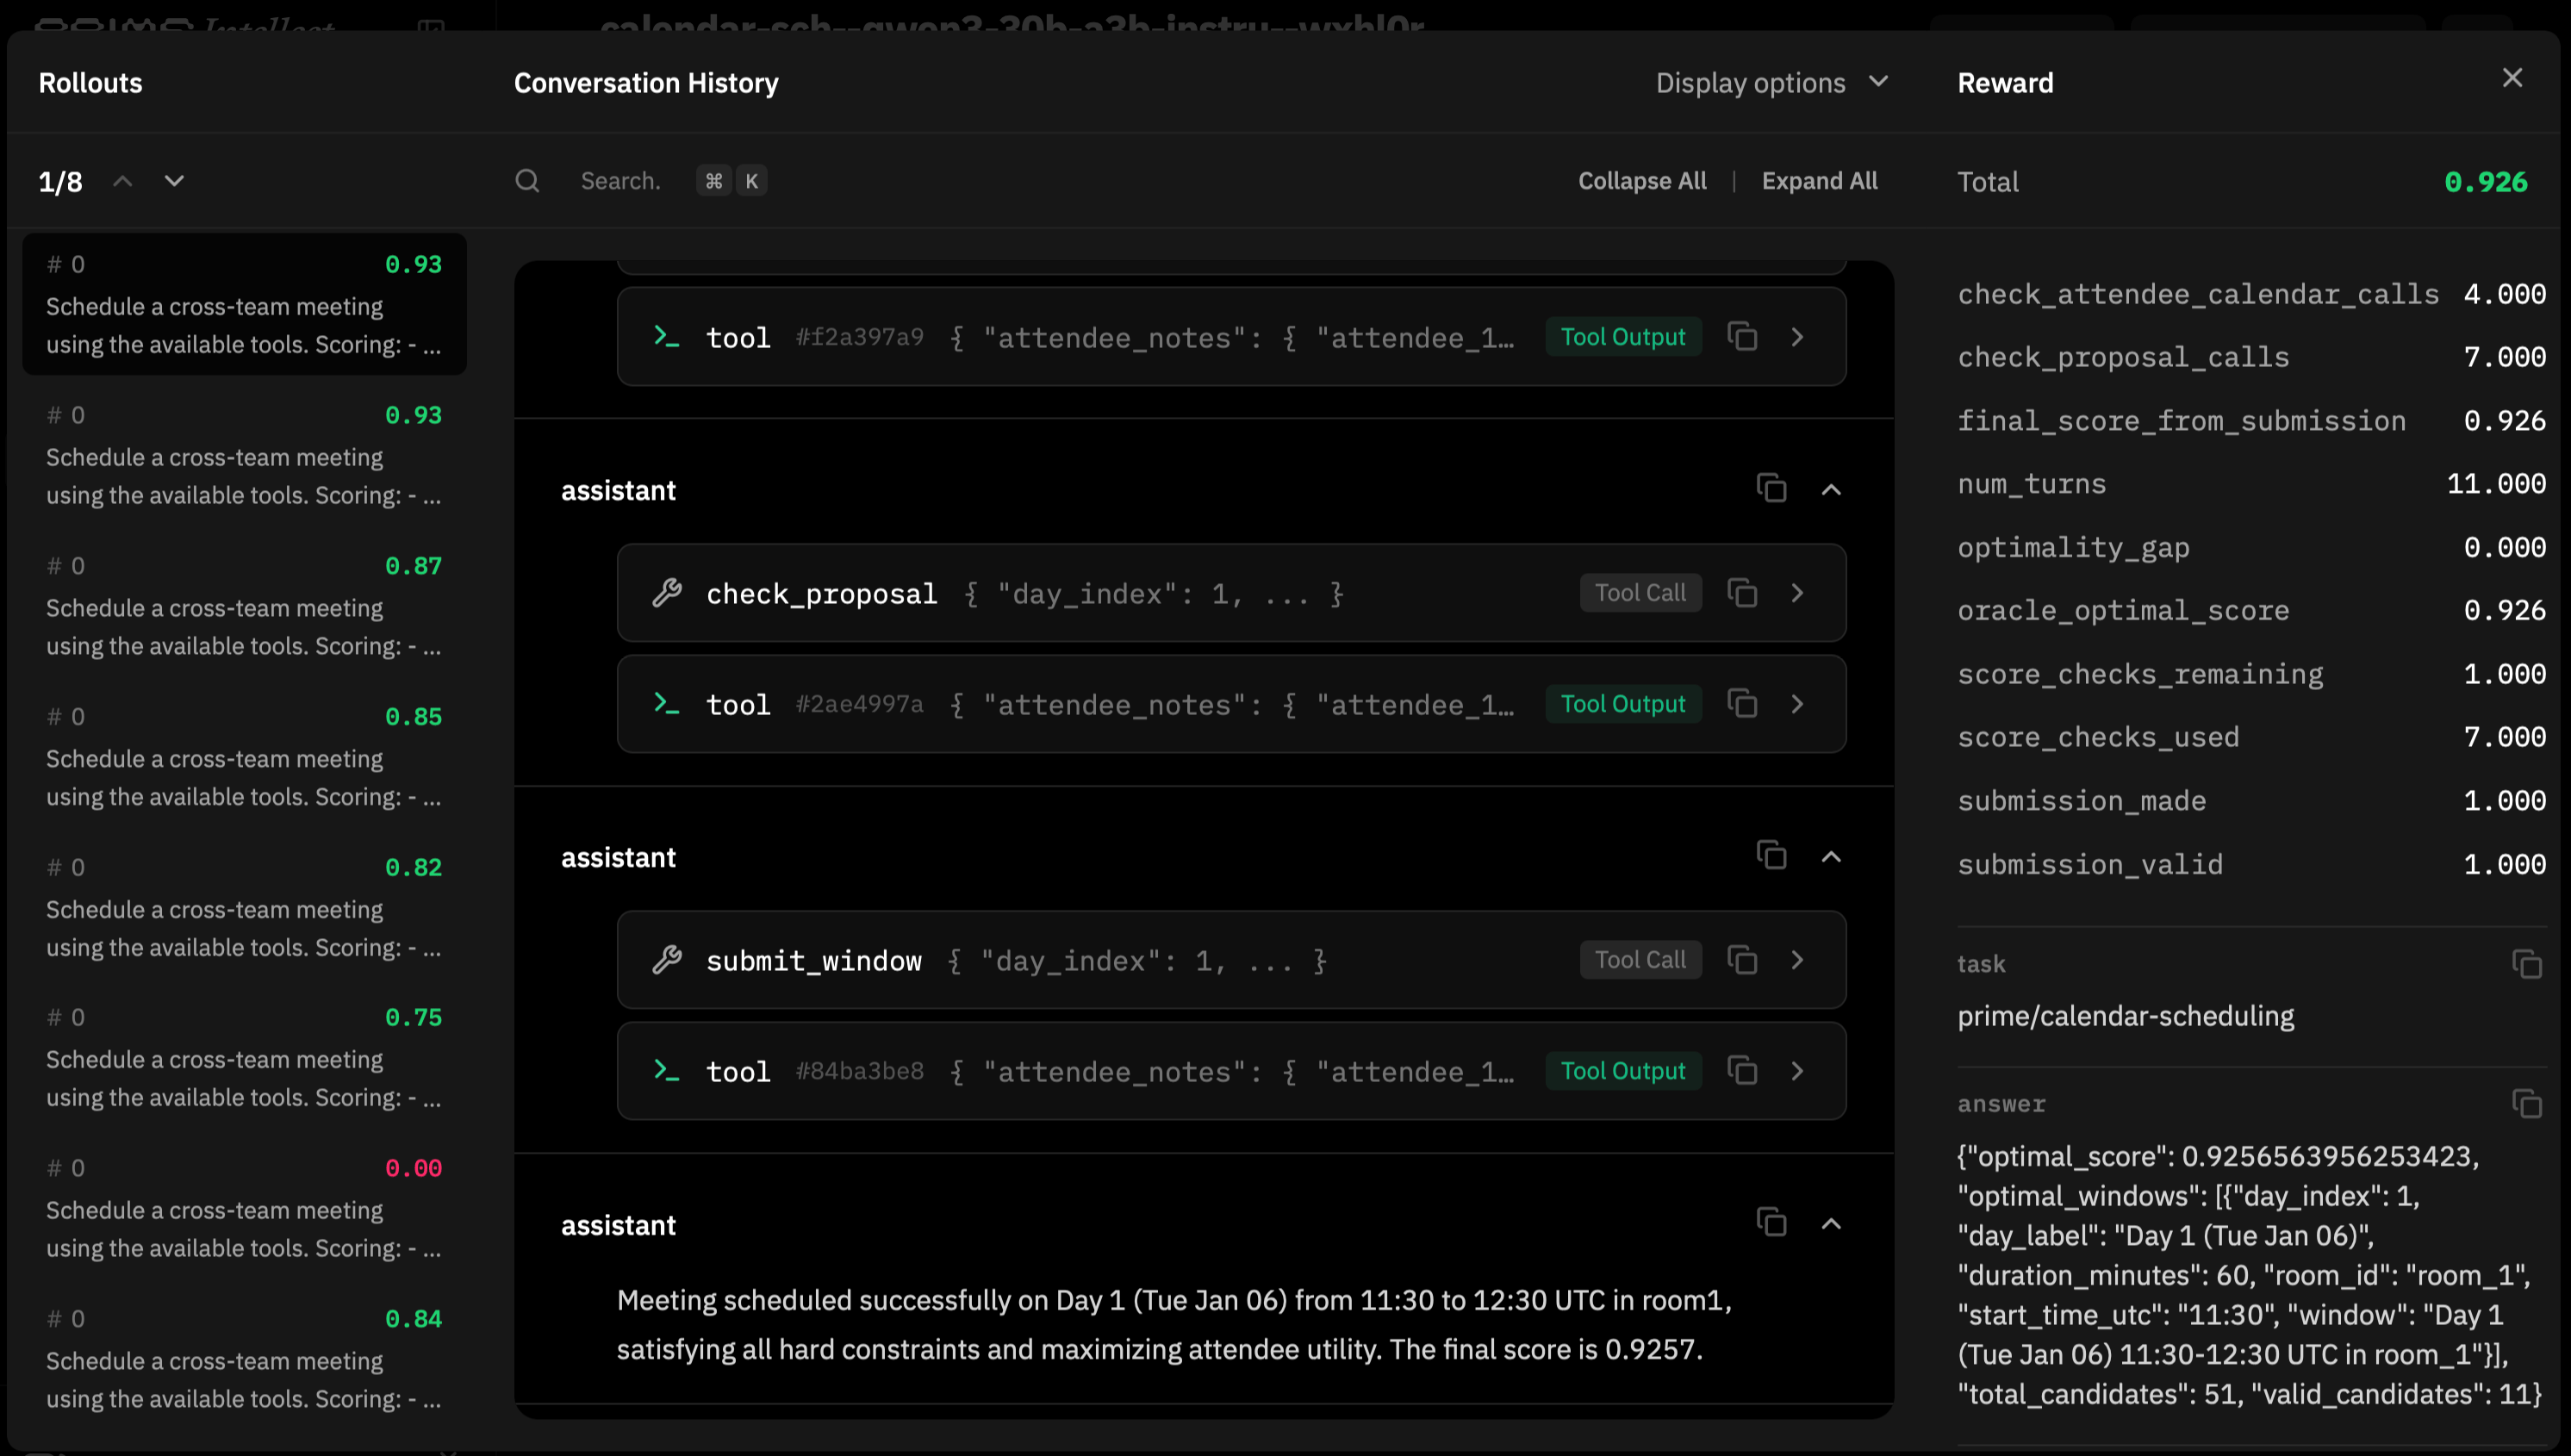This screenshot has width=2571, height=1456.
Task: Click the submit_window wrench icon
Action: [x=667, y=960]
